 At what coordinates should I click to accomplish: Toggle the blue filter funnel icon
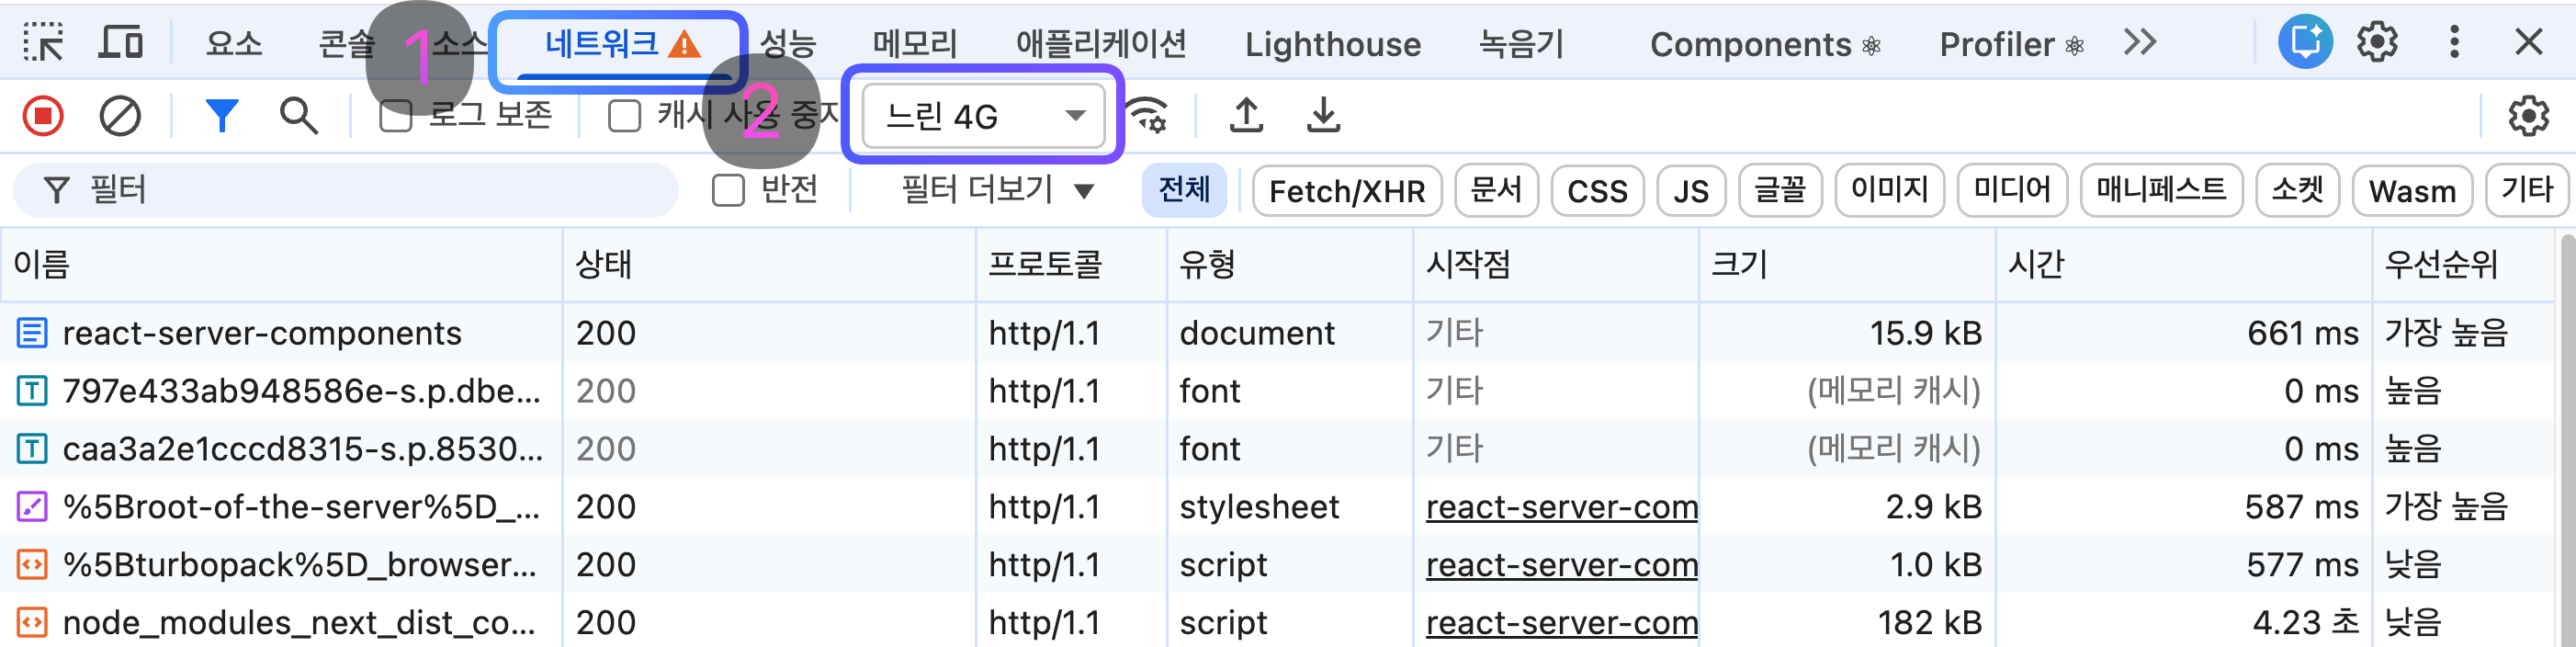[x=221, y=116]
